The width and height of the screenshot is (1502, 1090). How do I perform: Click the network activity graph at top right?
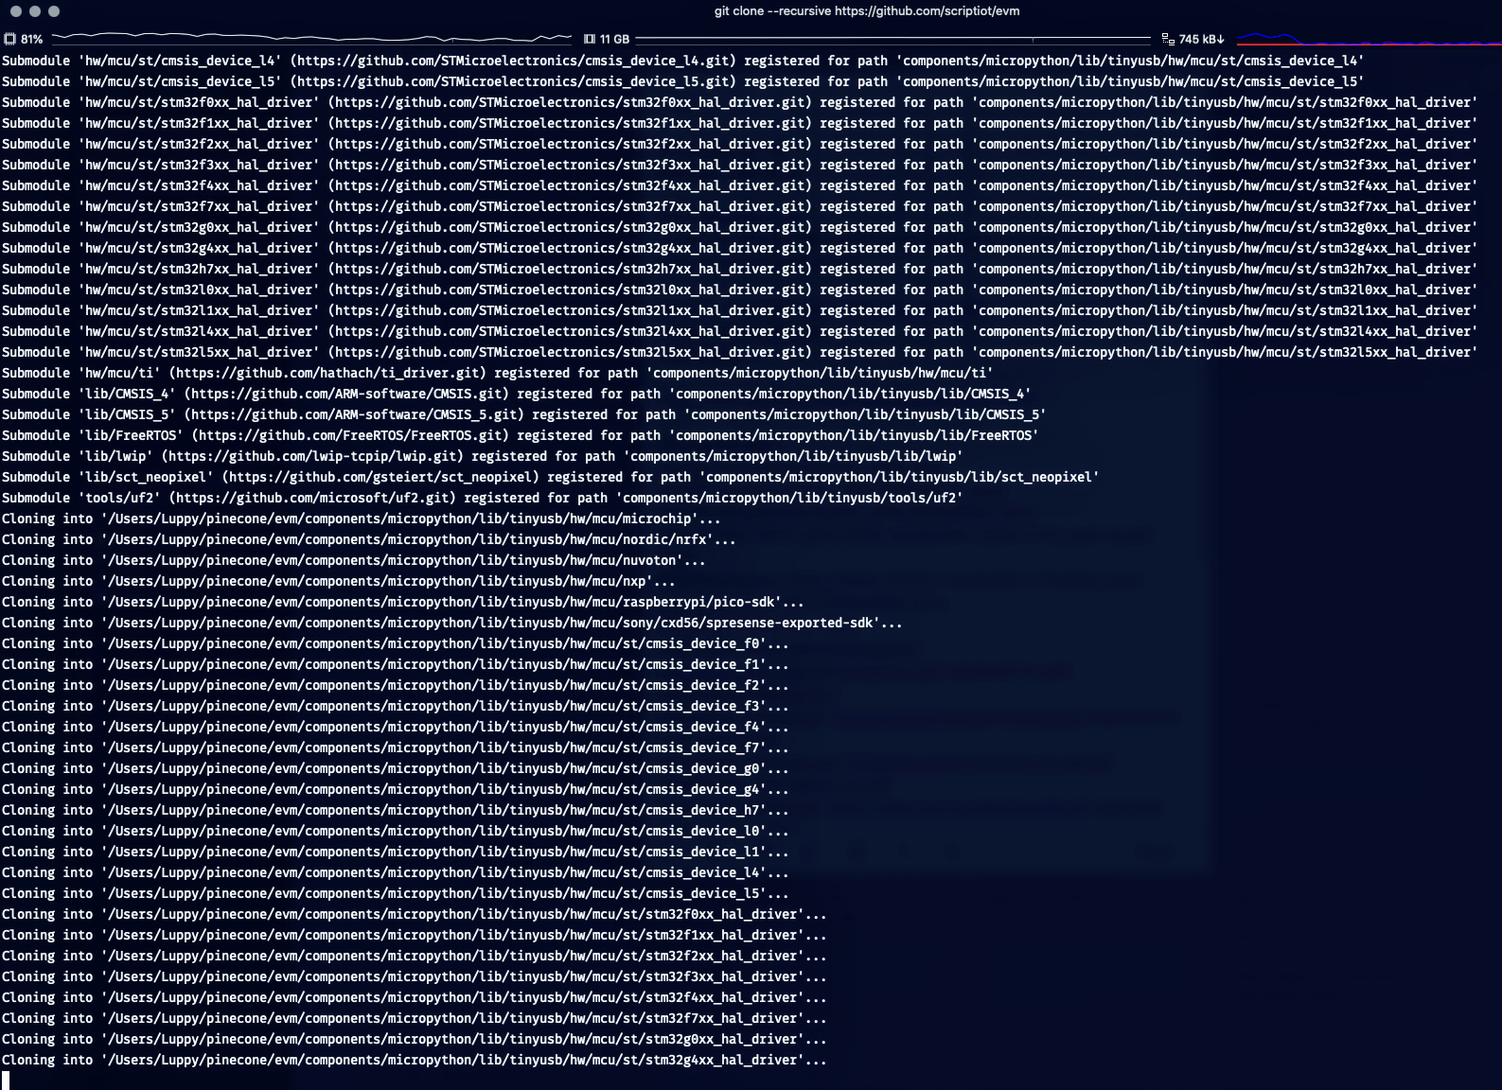click(1367, 40)
